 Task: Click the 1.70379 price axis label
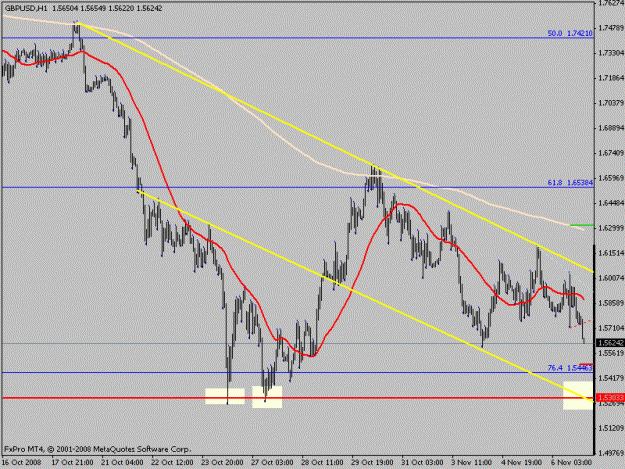pyautogui.click(x=611, y=103)
